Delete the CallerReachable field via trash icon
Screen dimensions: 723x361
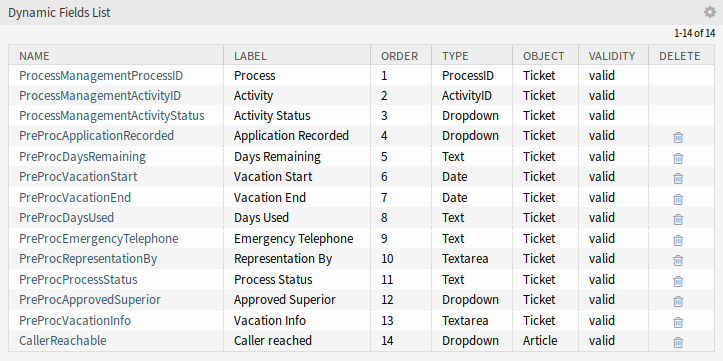tap(678, 343)
